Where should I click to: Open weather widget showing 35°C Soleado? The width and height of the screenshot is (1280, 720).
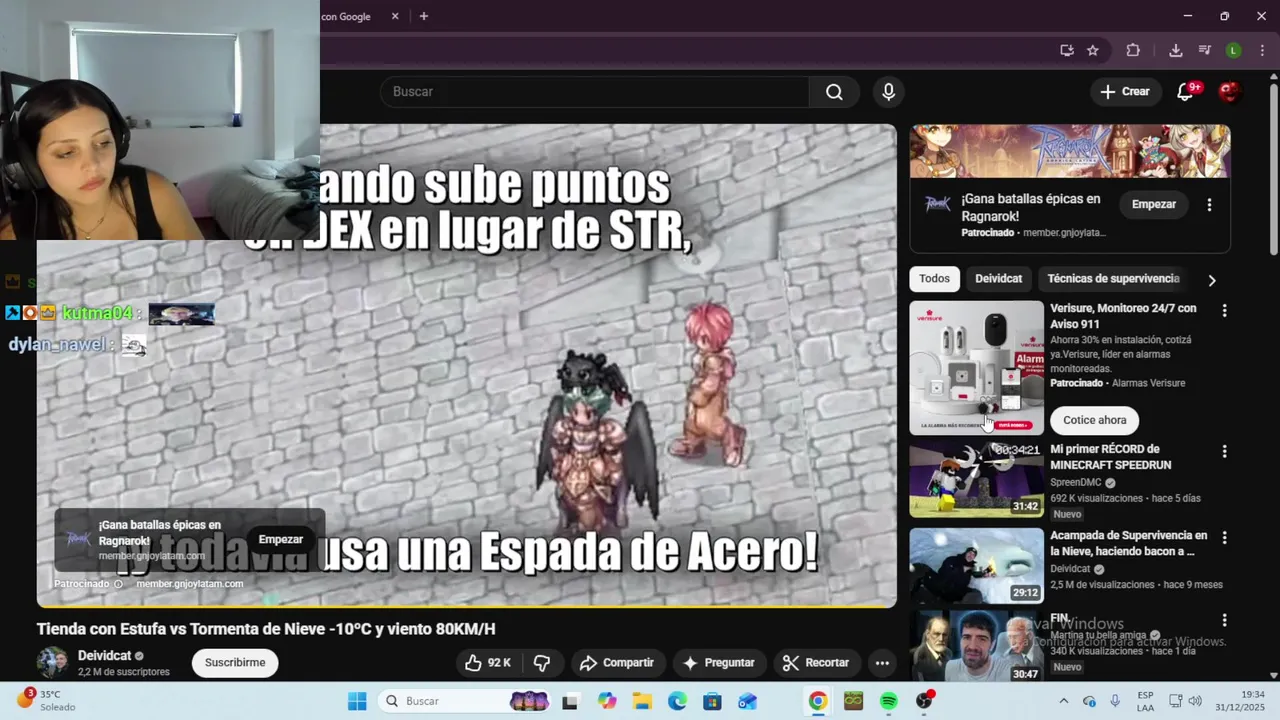click(46, 700)
